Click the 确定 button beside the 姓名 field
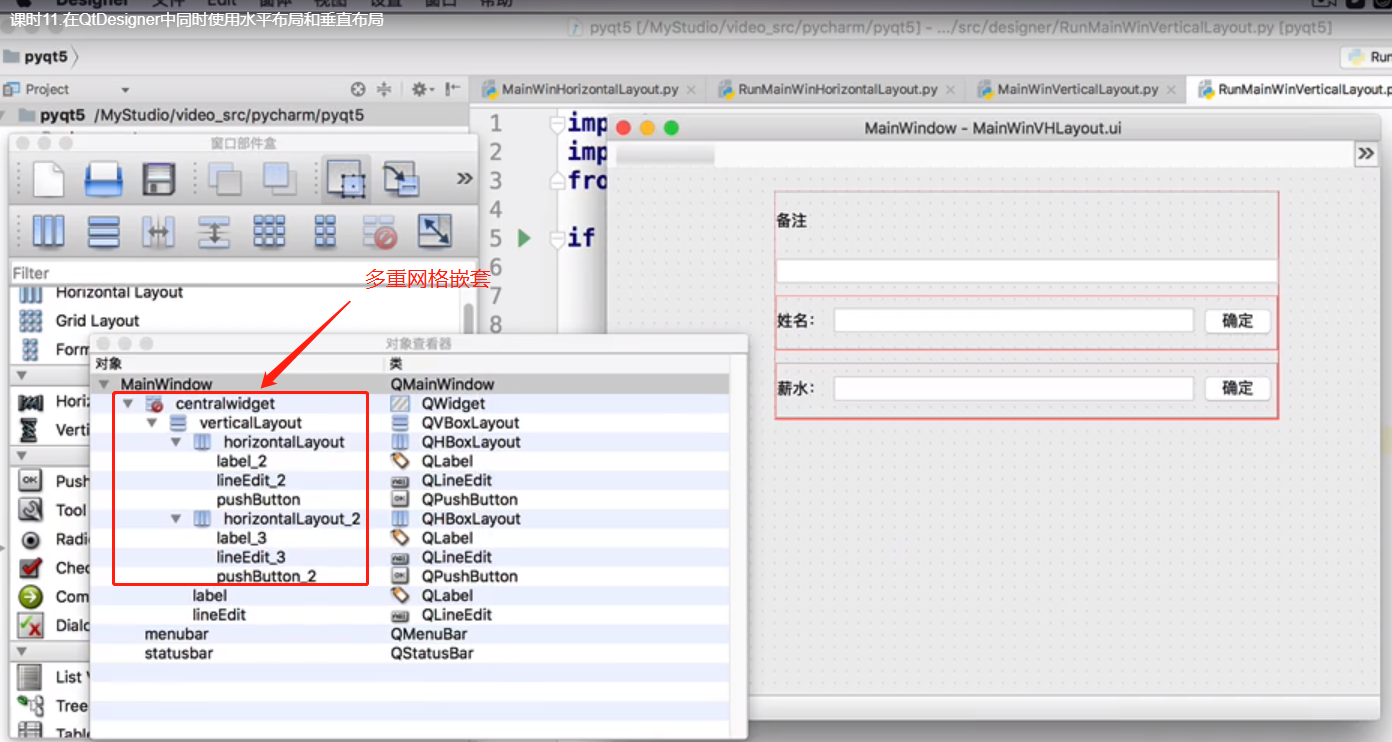Screen dimensions: 1392x742 (1237, 321)
